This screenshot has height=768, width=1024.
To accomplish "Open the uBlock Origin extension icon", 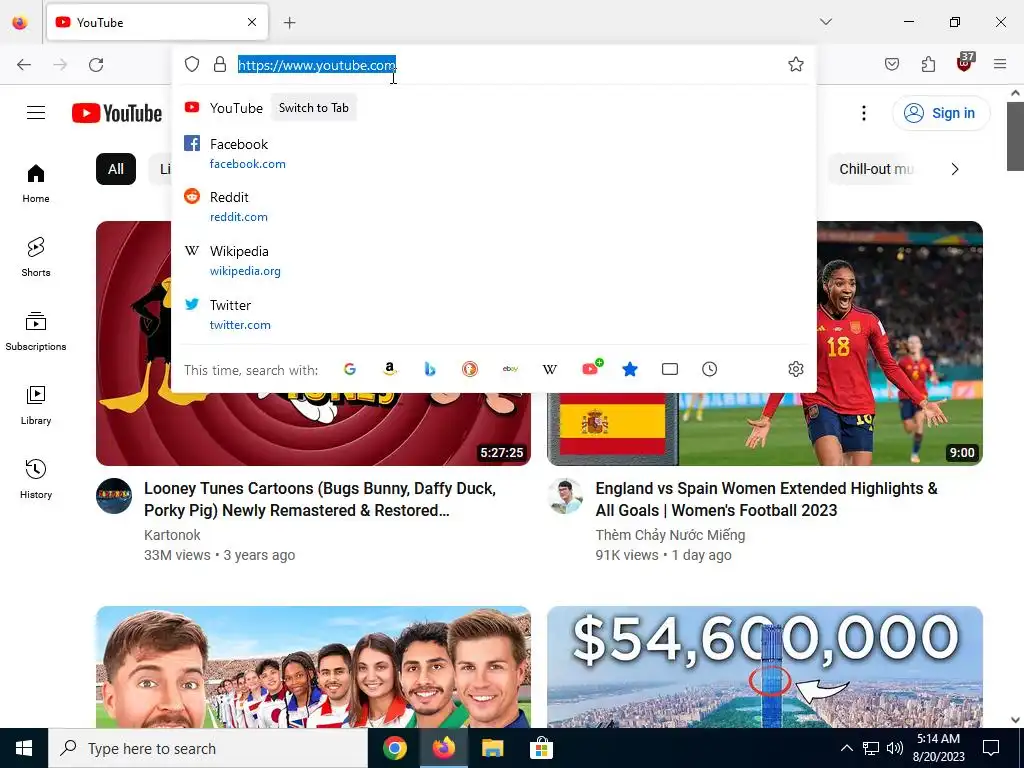I will [965, 63].
